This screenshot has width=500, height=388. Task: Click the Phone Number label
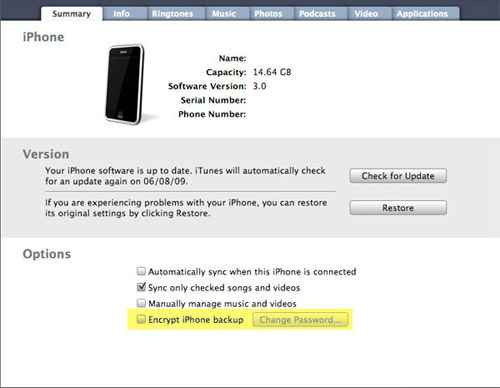pos(212,114)
